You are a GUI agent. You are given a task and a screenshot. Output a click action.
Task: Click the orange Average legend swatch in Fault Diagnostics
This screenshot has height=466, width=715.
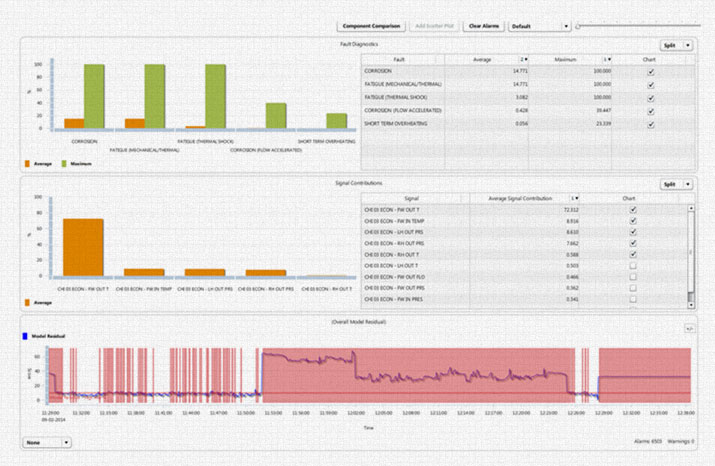[x=27, y=164]
